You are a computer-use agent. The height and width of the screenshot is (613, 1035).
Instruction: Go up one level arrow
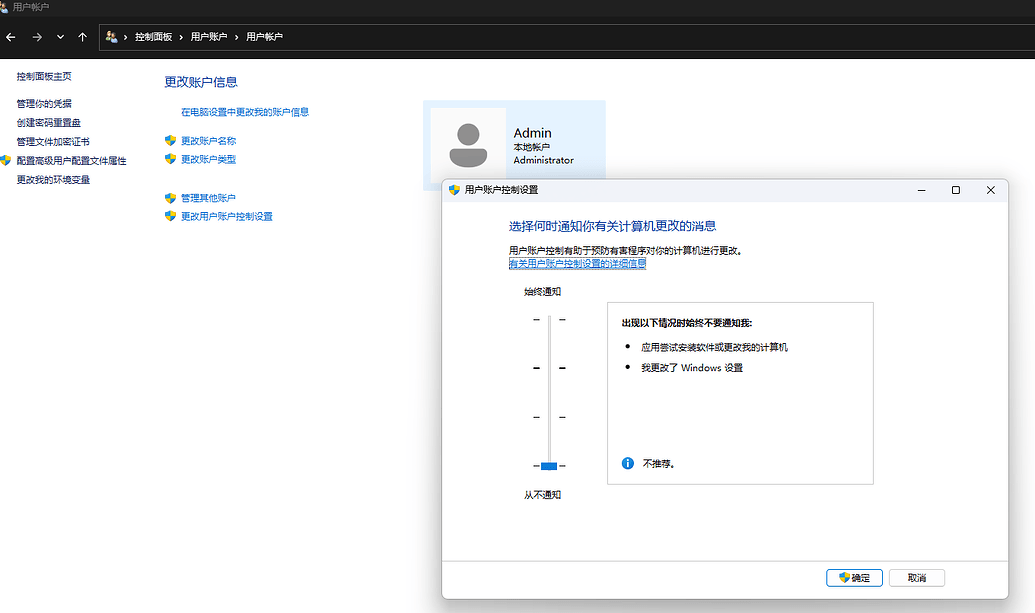pos(83,37)
